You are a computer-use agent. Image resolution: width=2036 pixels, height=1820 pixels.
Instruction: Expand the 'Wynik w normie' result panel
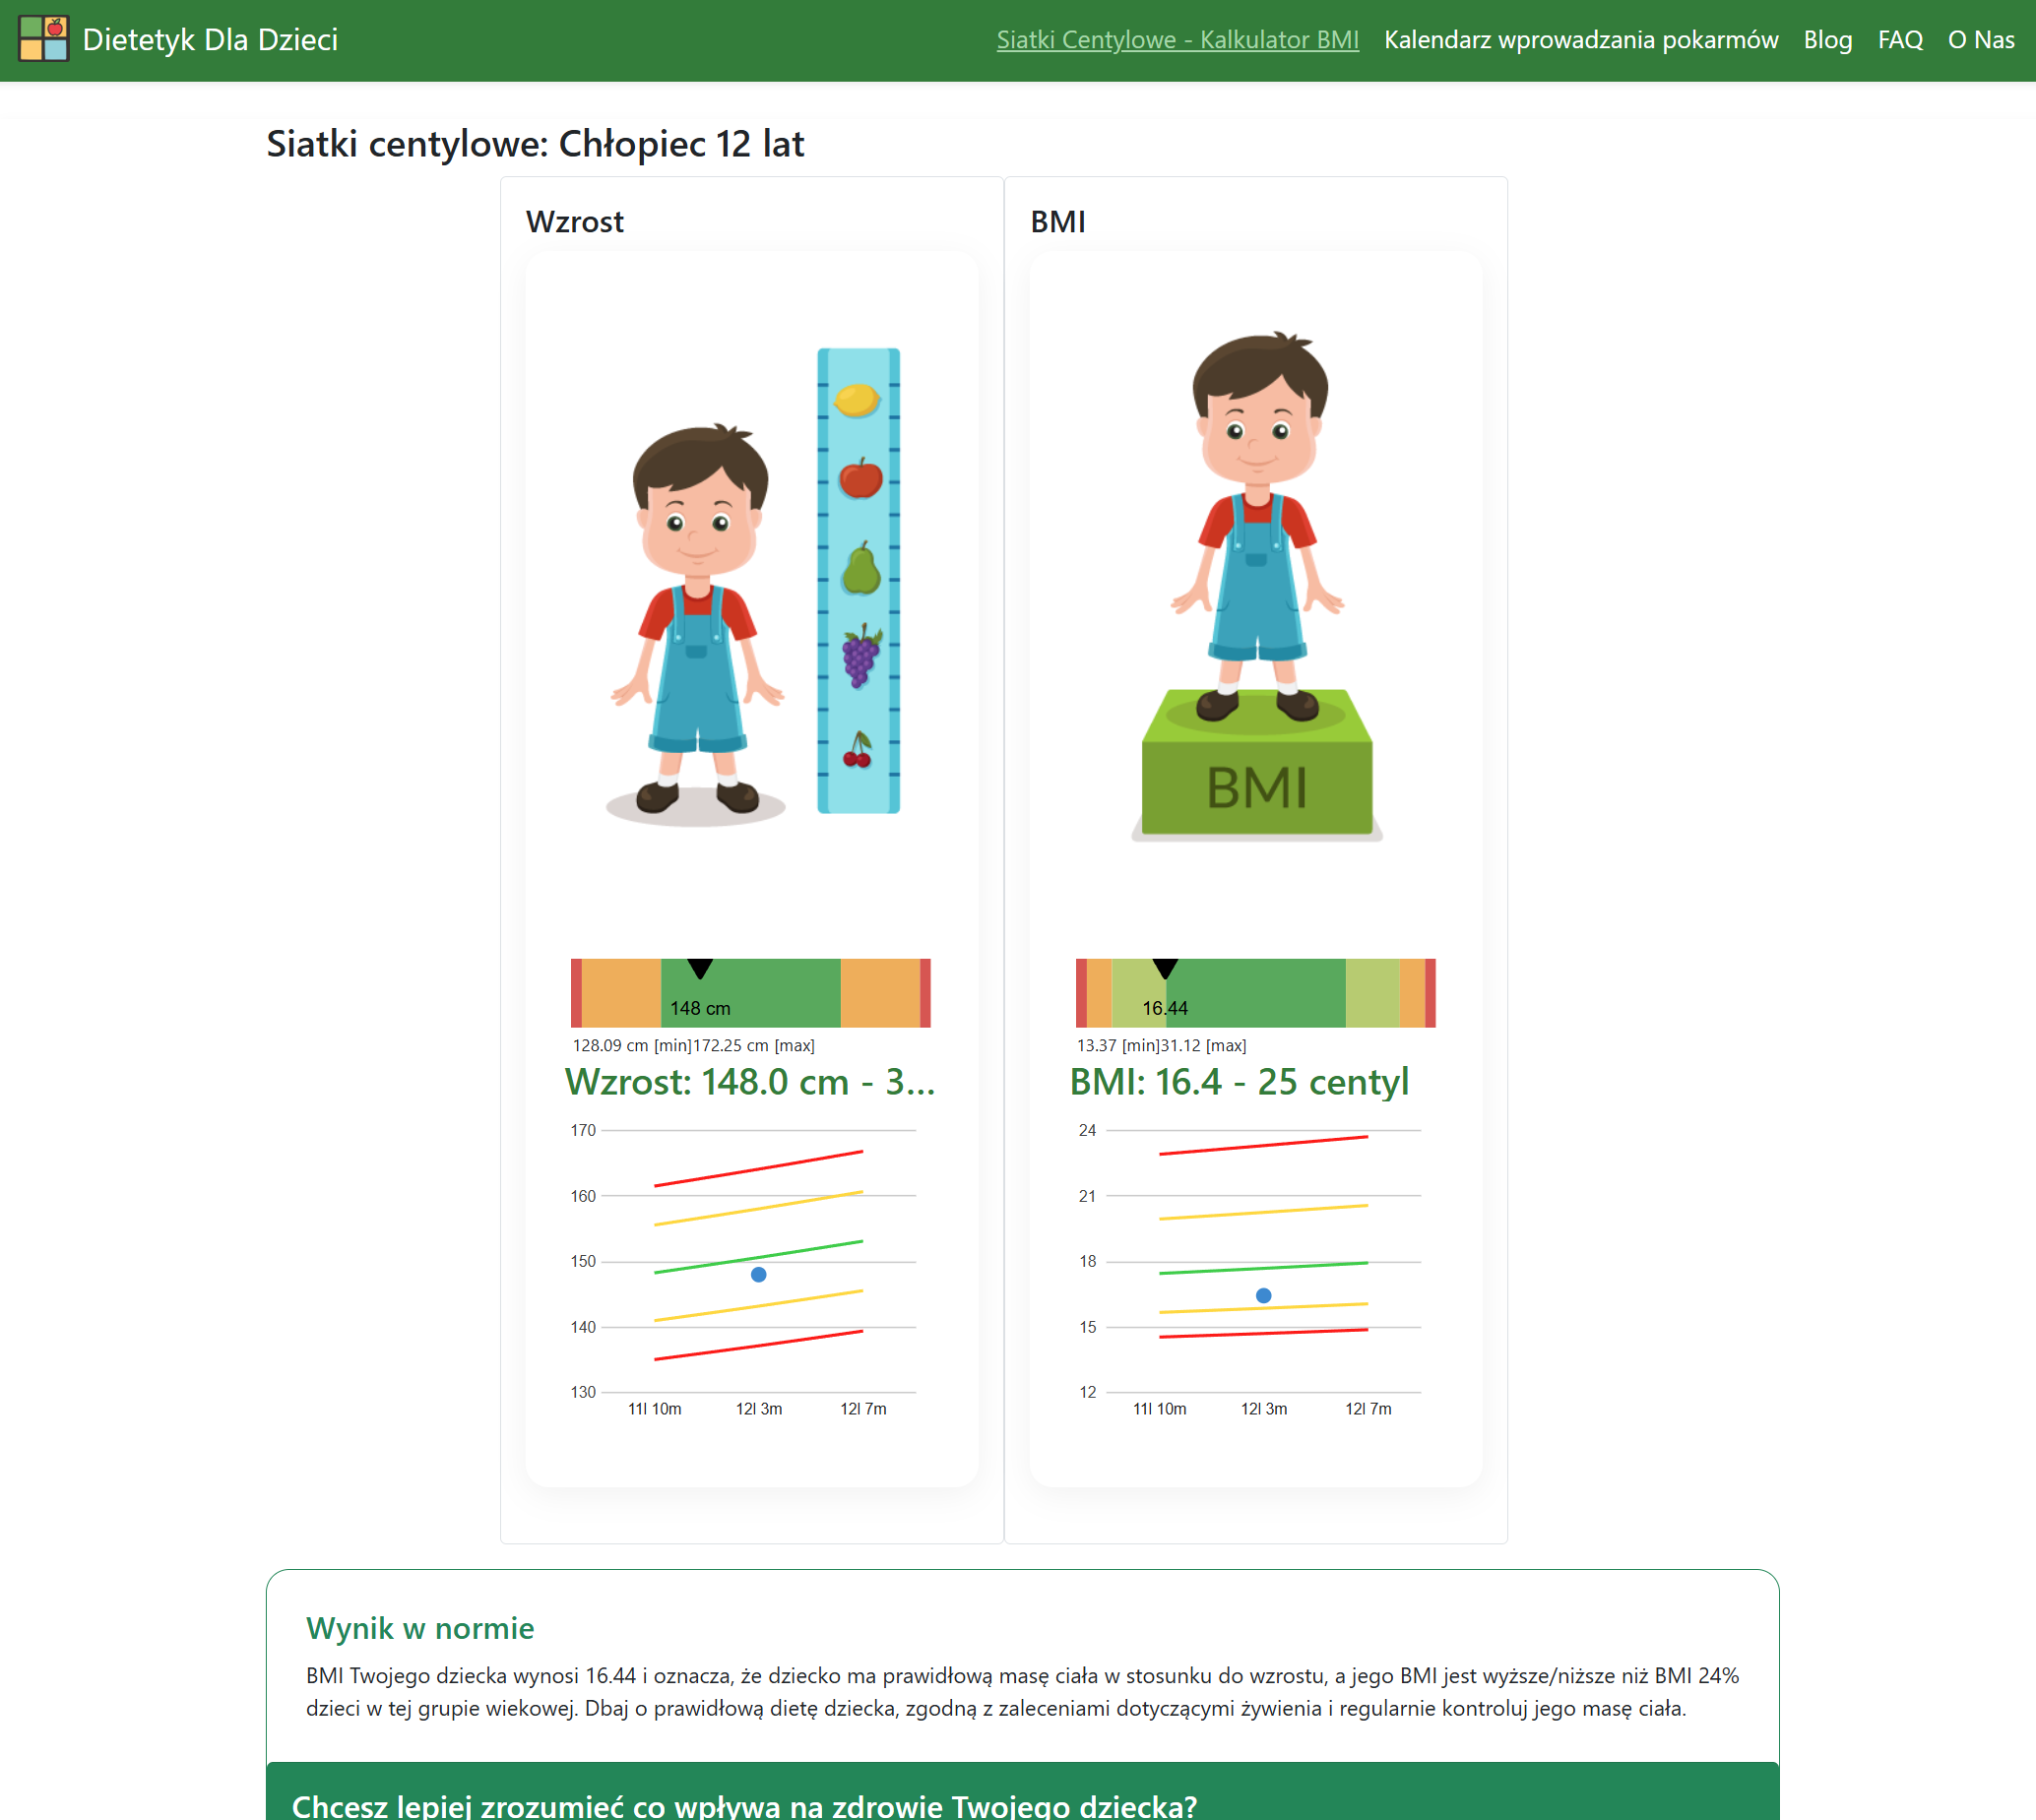[x=421, y=1627]
